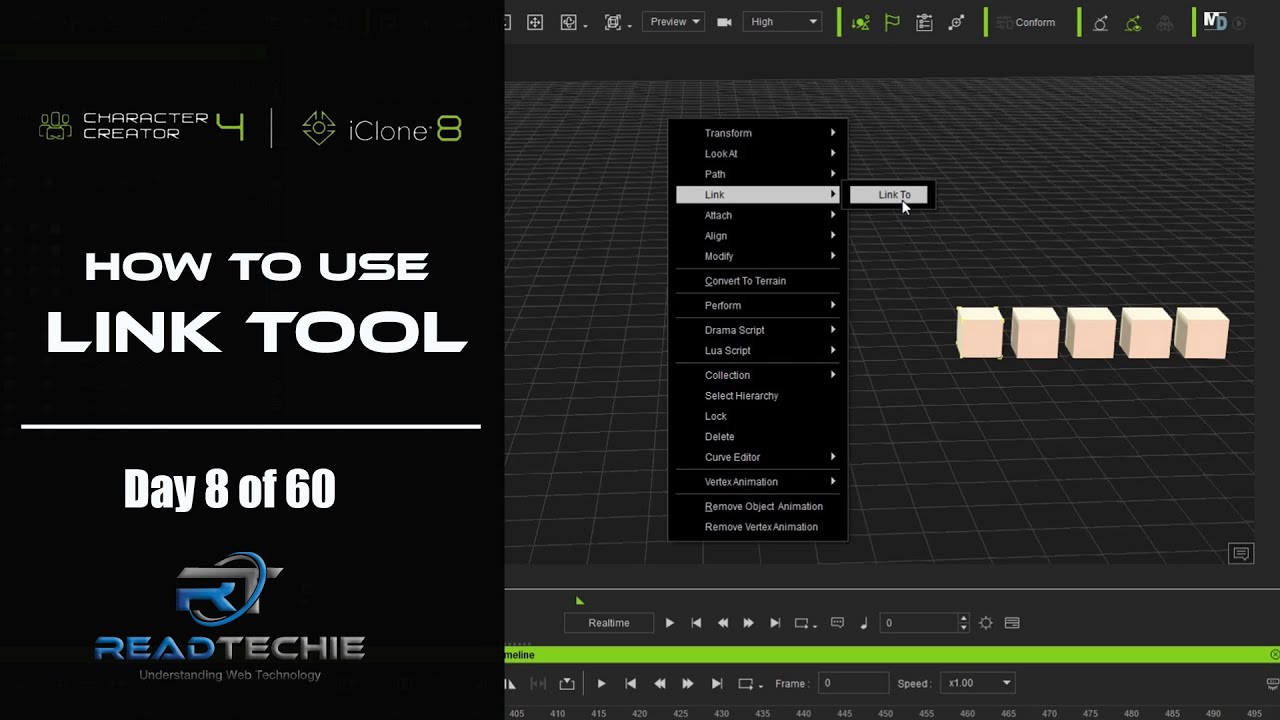Open the Drama Script submenu
Screen dimensions: 1280x720
(757, 330)
